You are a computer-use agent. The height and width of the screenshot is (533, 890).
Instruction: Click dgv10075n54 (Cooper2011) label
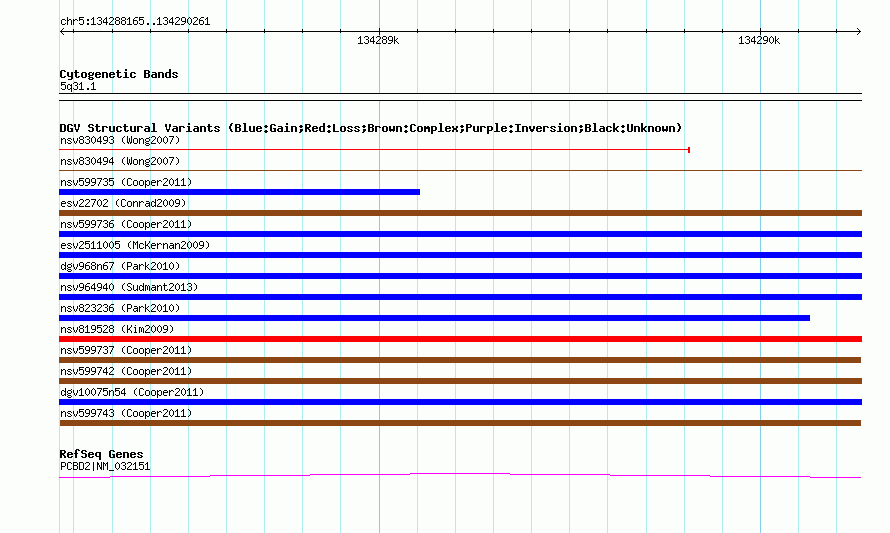(x=132, y=392)
